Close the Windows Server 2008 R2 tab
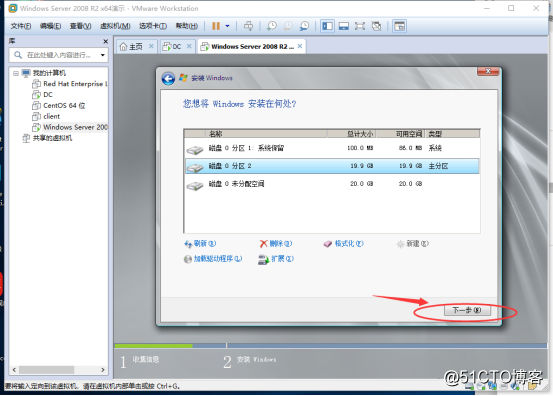The height and width of the screenshot is (396, 553). point(300,46)
